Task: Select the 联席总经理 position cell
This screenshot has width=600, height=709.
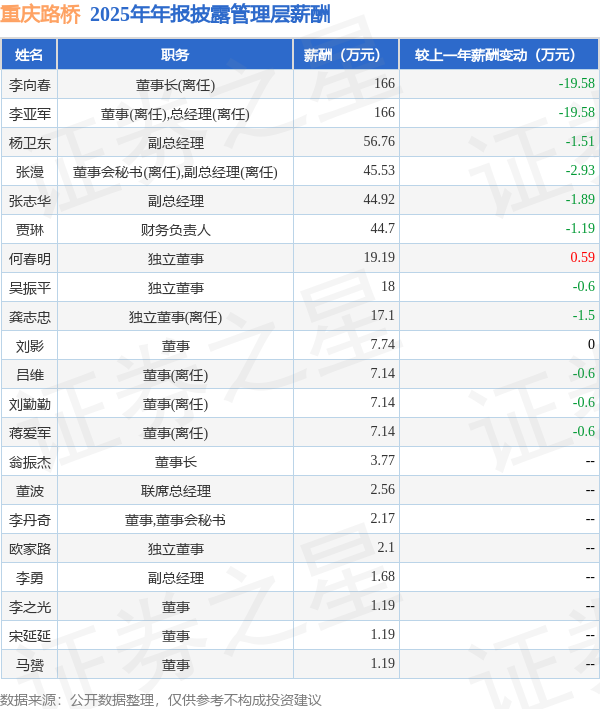Action: [x=175, y=491]
